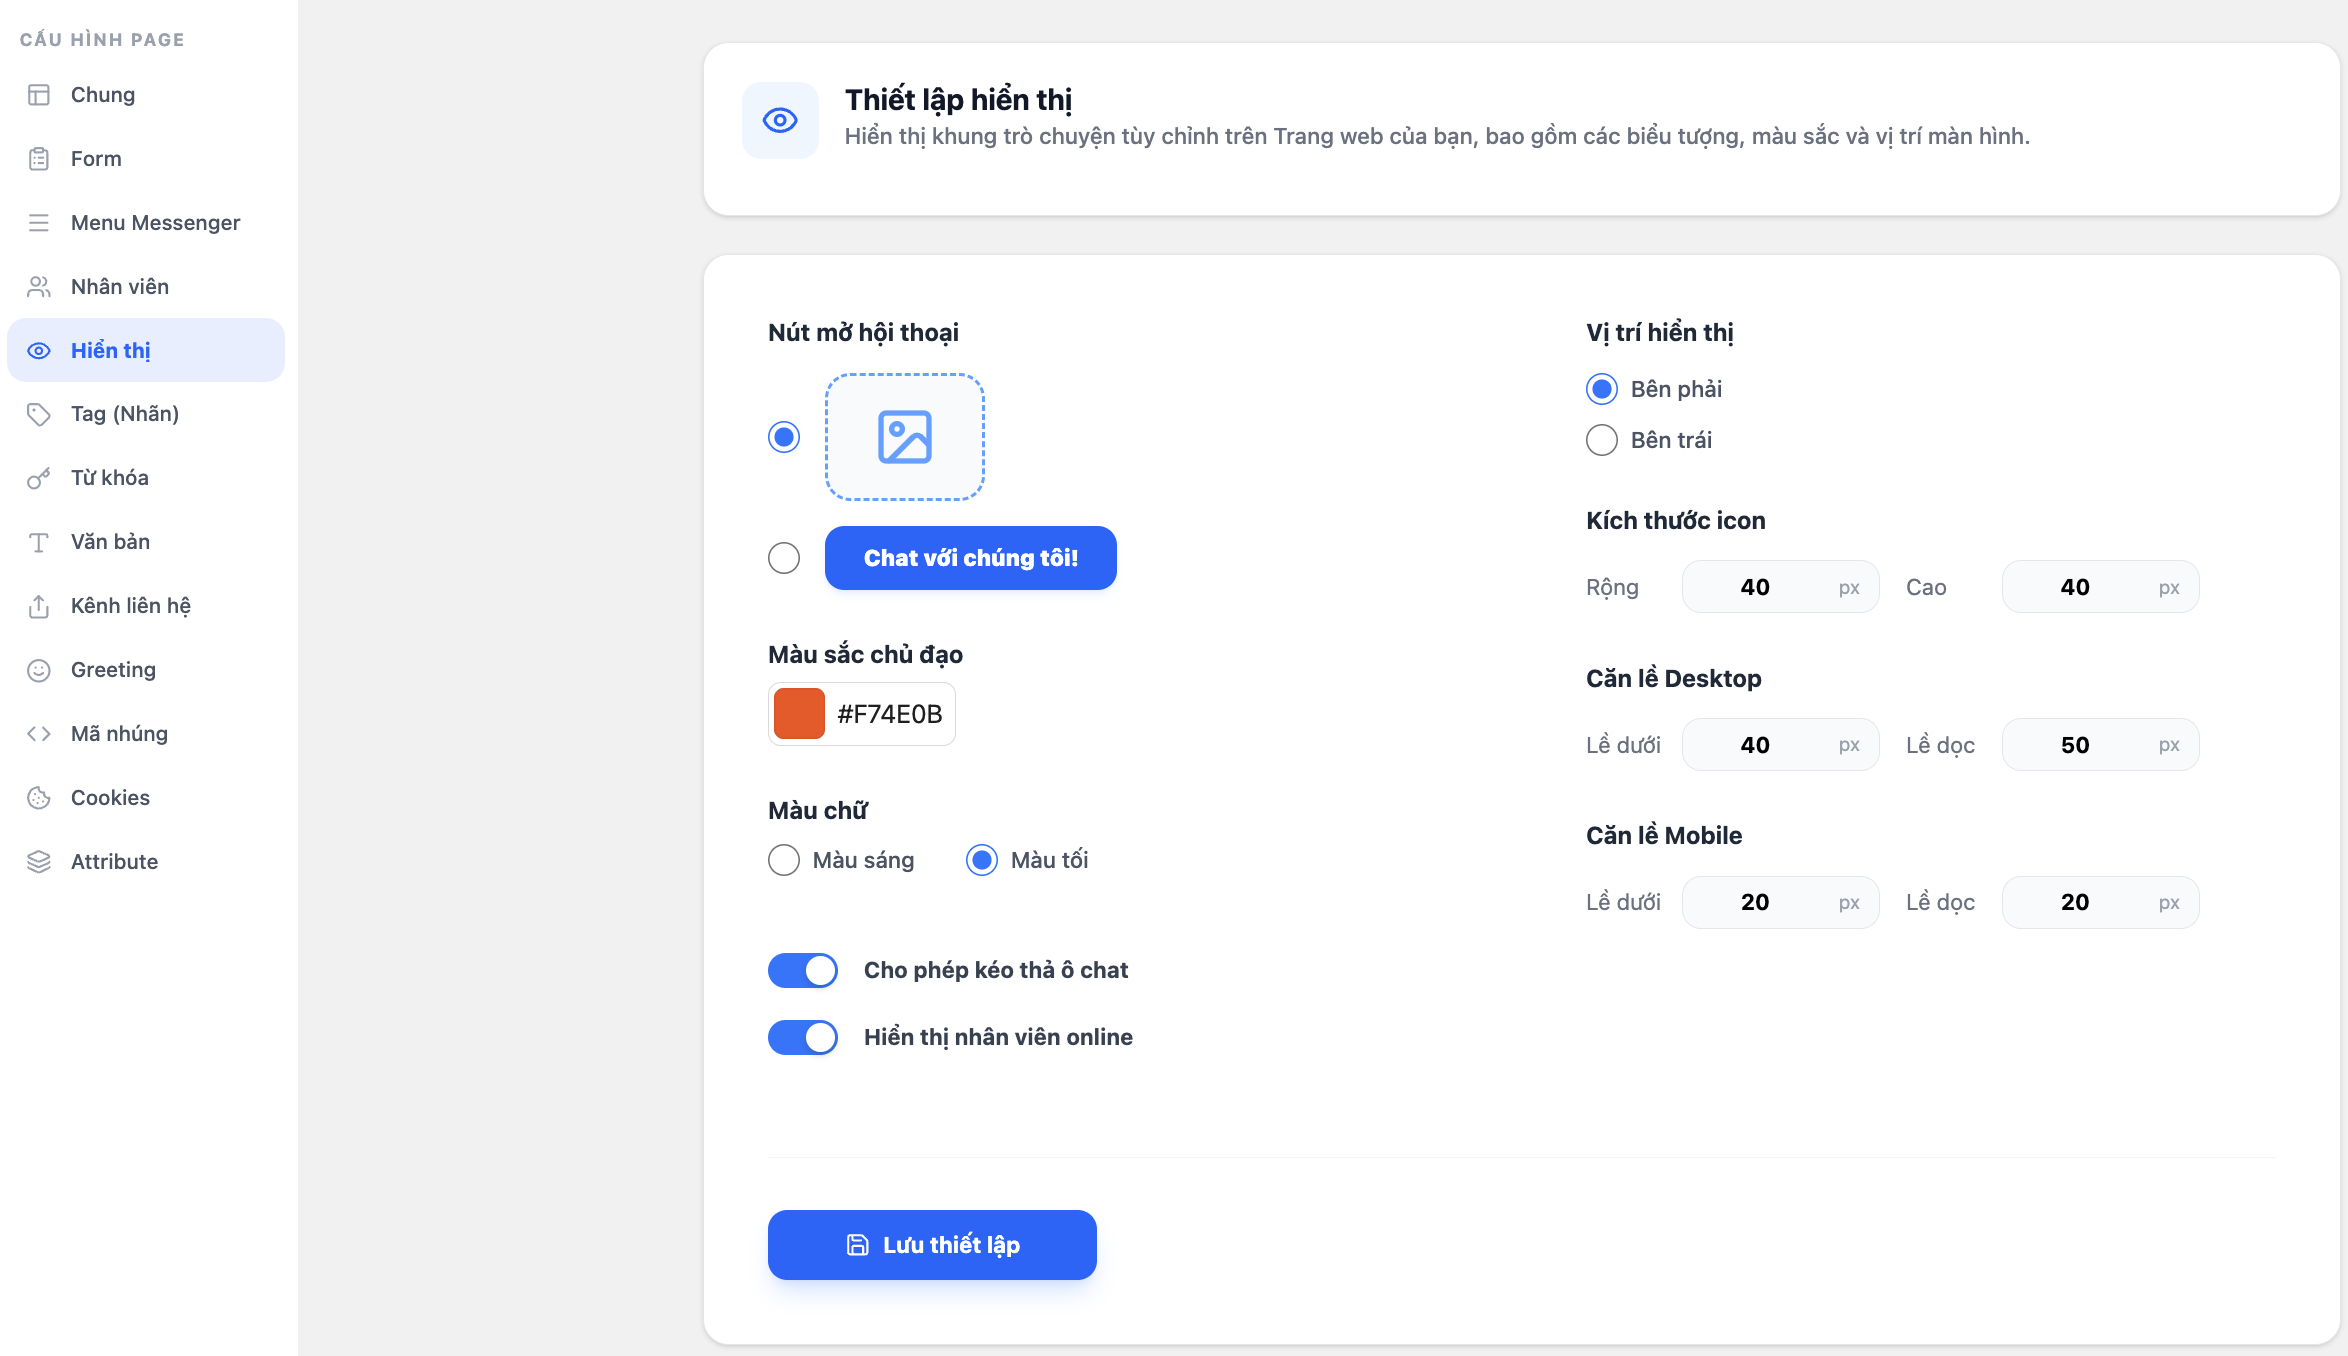Click the 'Lưu thiết lập' save button

[x=932, y=1245]
